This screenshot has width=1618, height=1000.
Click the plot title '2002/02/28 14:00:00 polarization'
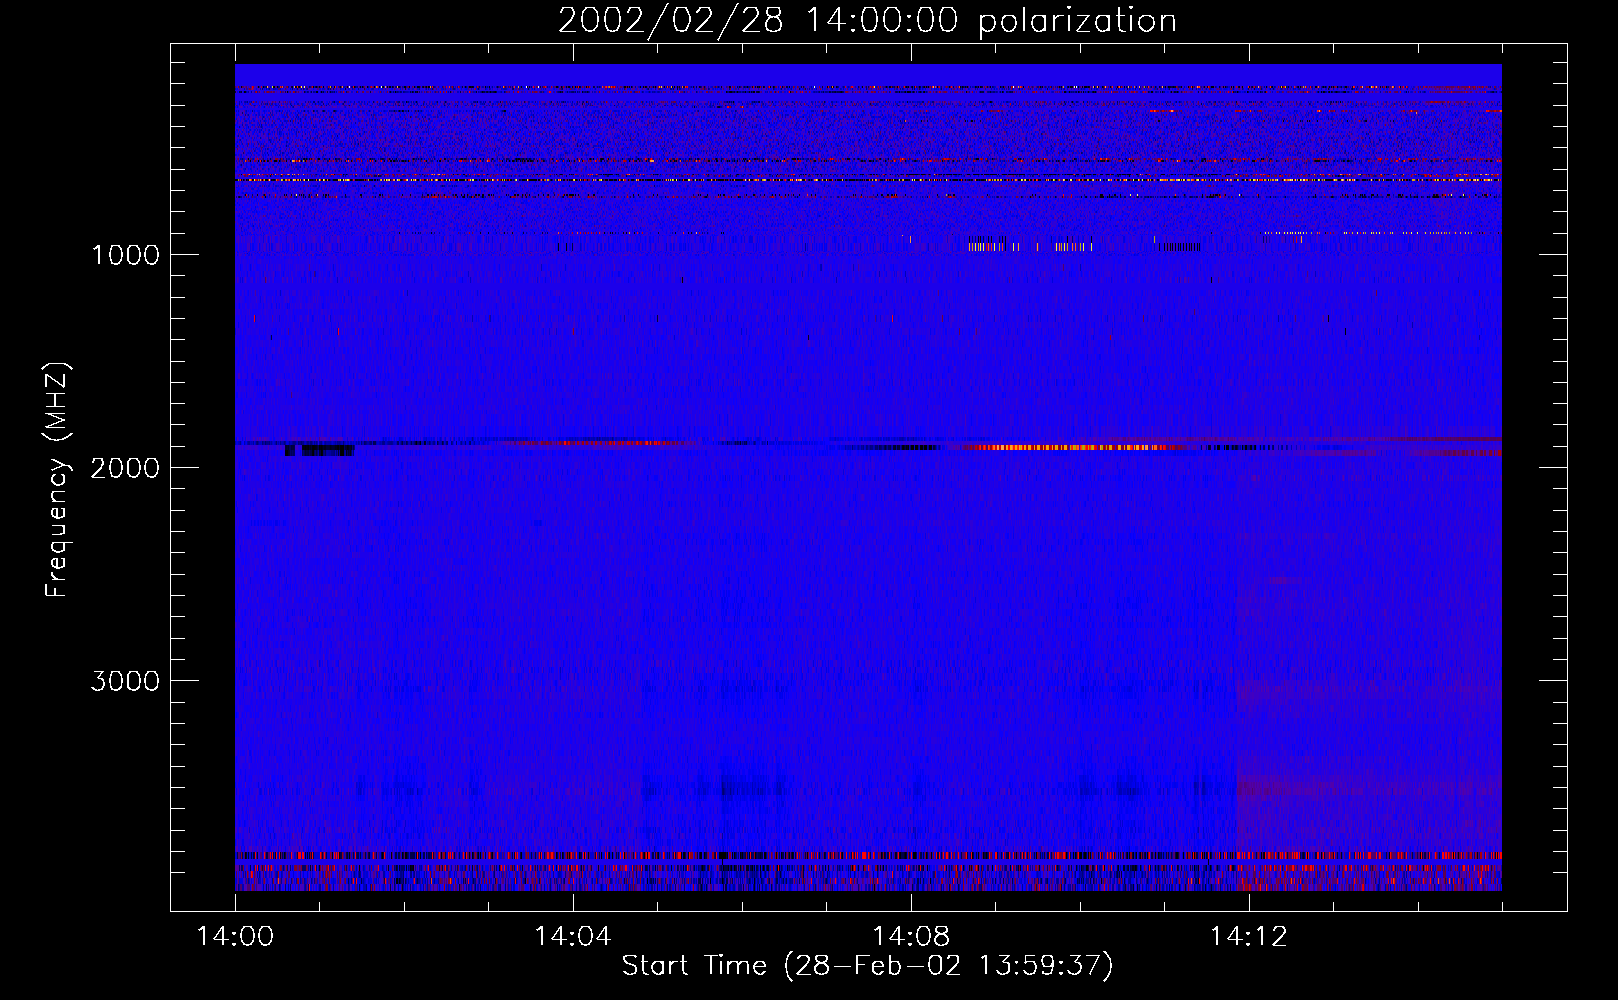tap(867, 20)
